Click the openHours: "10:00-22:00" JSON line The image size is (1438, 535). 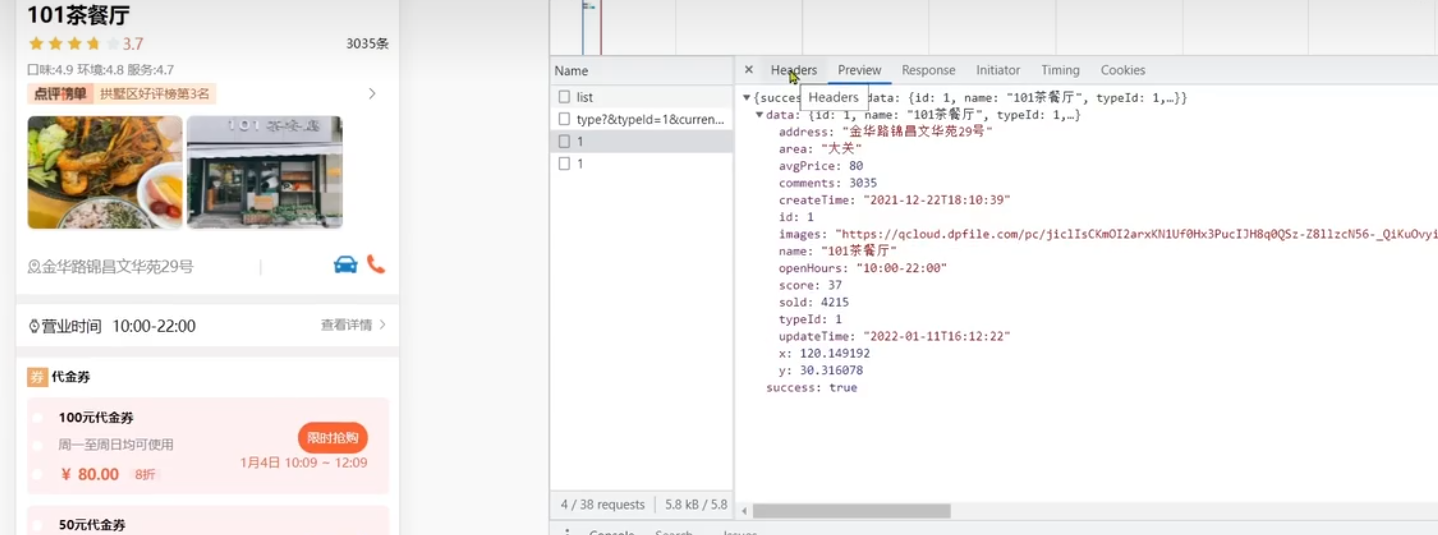tap(863, 268)
